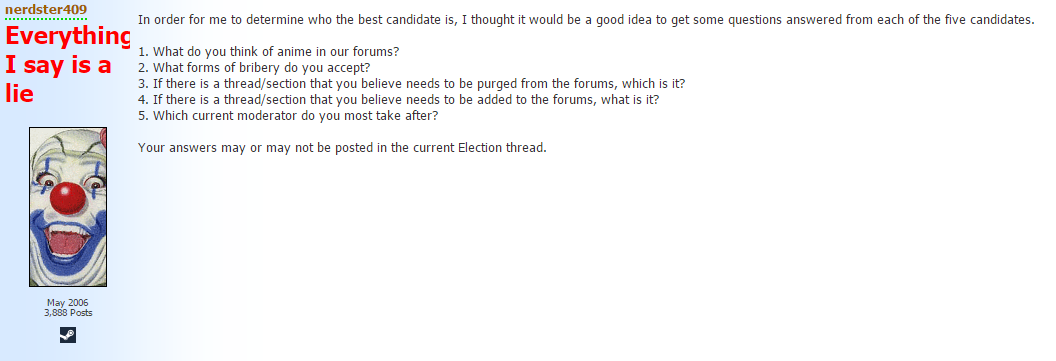Click the 'May 2006' join date
1056x361 pixels.
pyautogui.click(x=67, y=303)
